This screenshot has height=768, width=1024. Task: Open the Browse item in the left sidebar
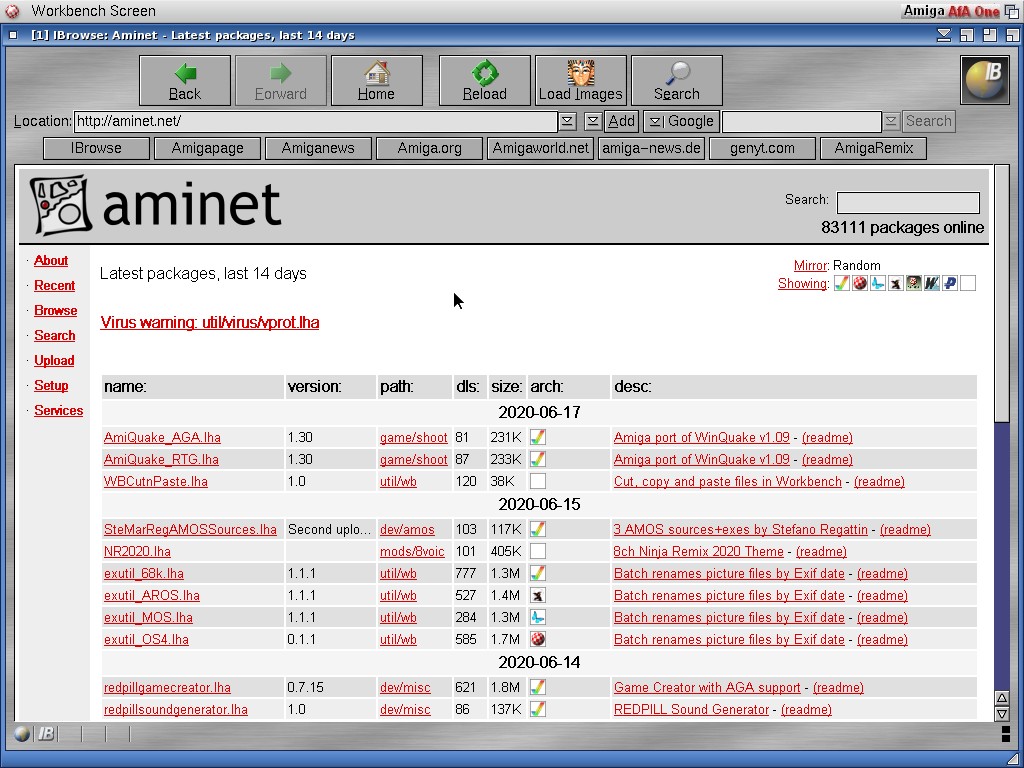point(55,310)
